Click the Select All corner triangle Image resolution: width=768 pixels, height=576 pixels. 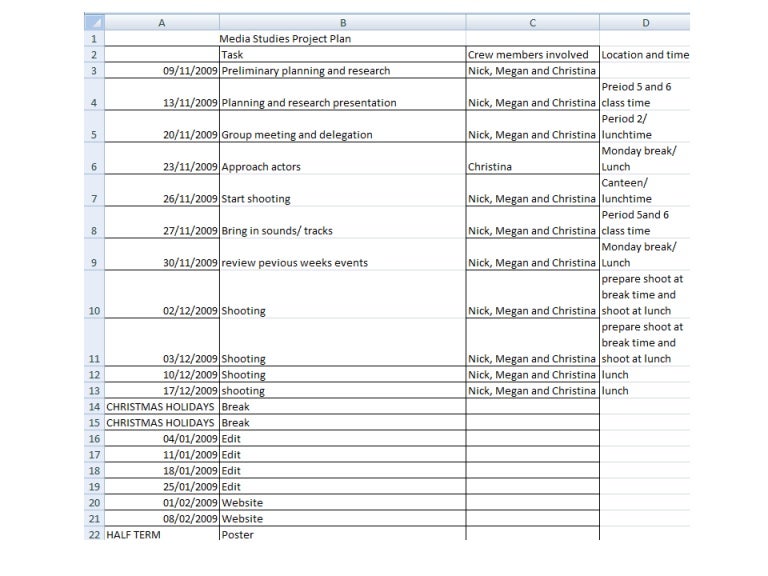(x=93, y=22)
